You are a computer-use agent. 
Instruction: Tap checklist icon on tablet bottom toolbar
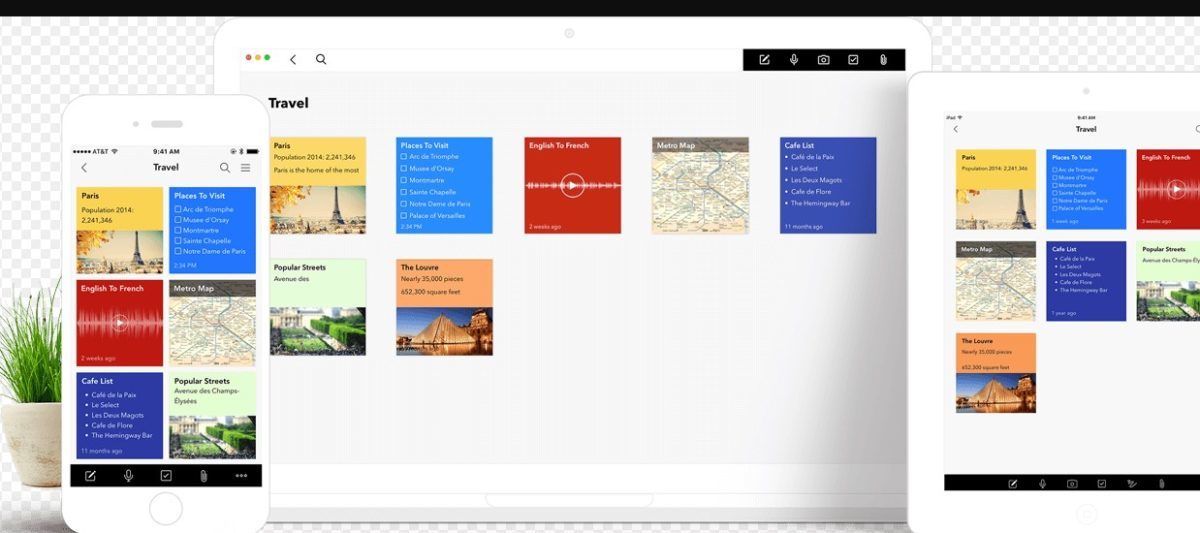pos(1101,483)
